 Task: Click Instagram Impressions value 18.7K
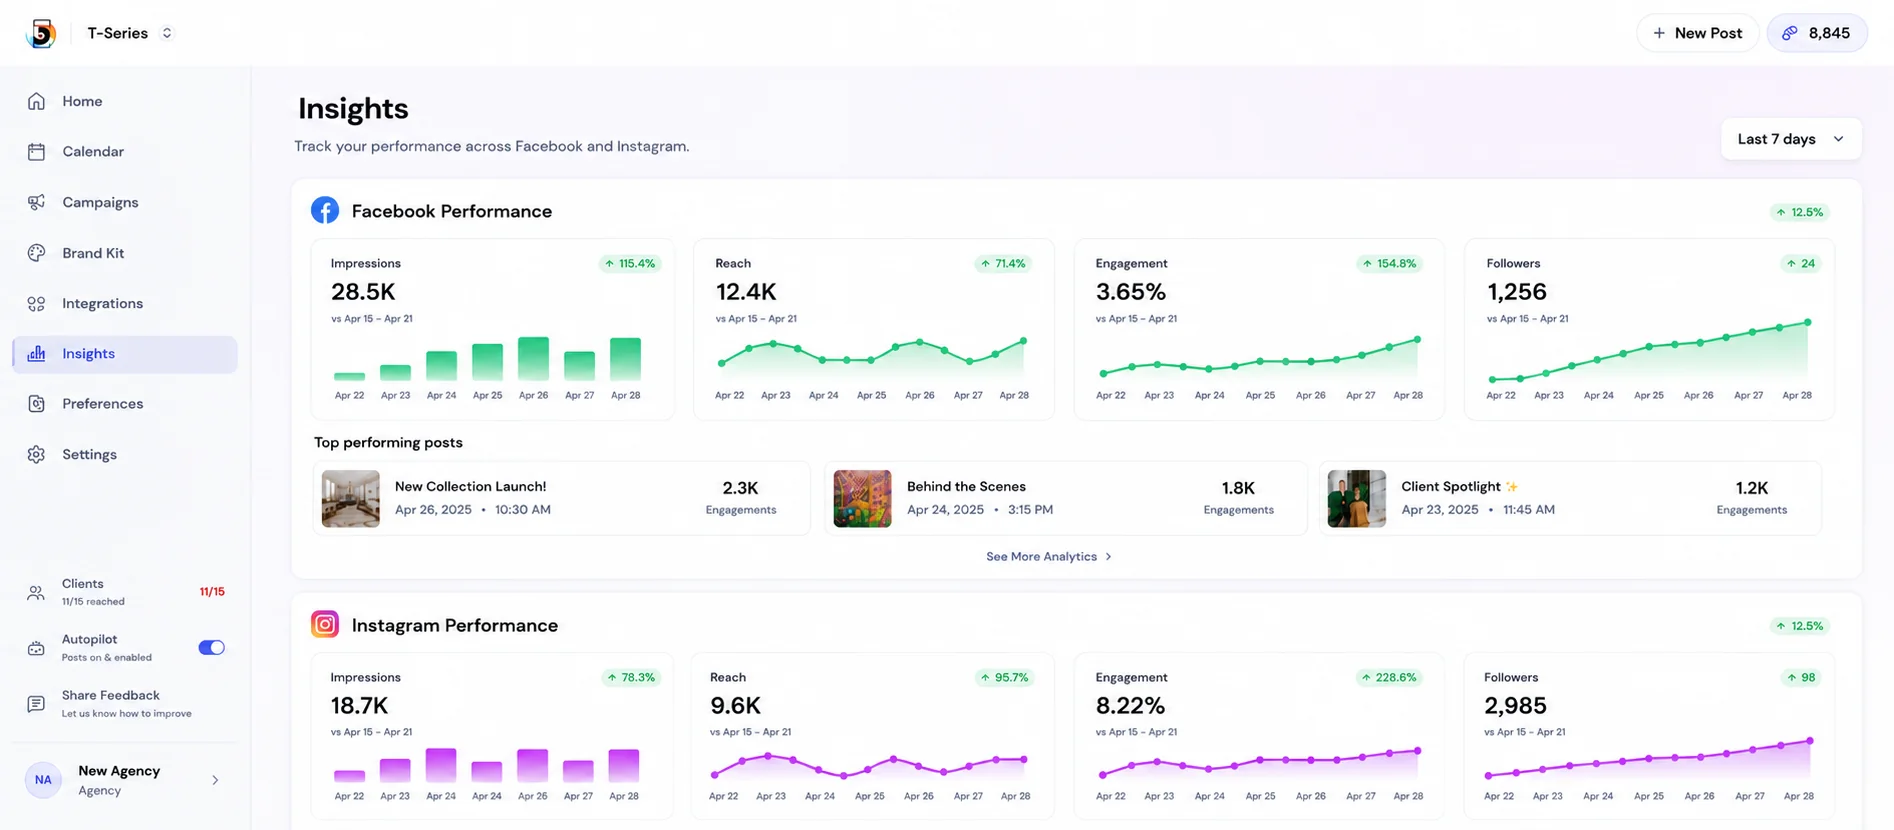359,706
